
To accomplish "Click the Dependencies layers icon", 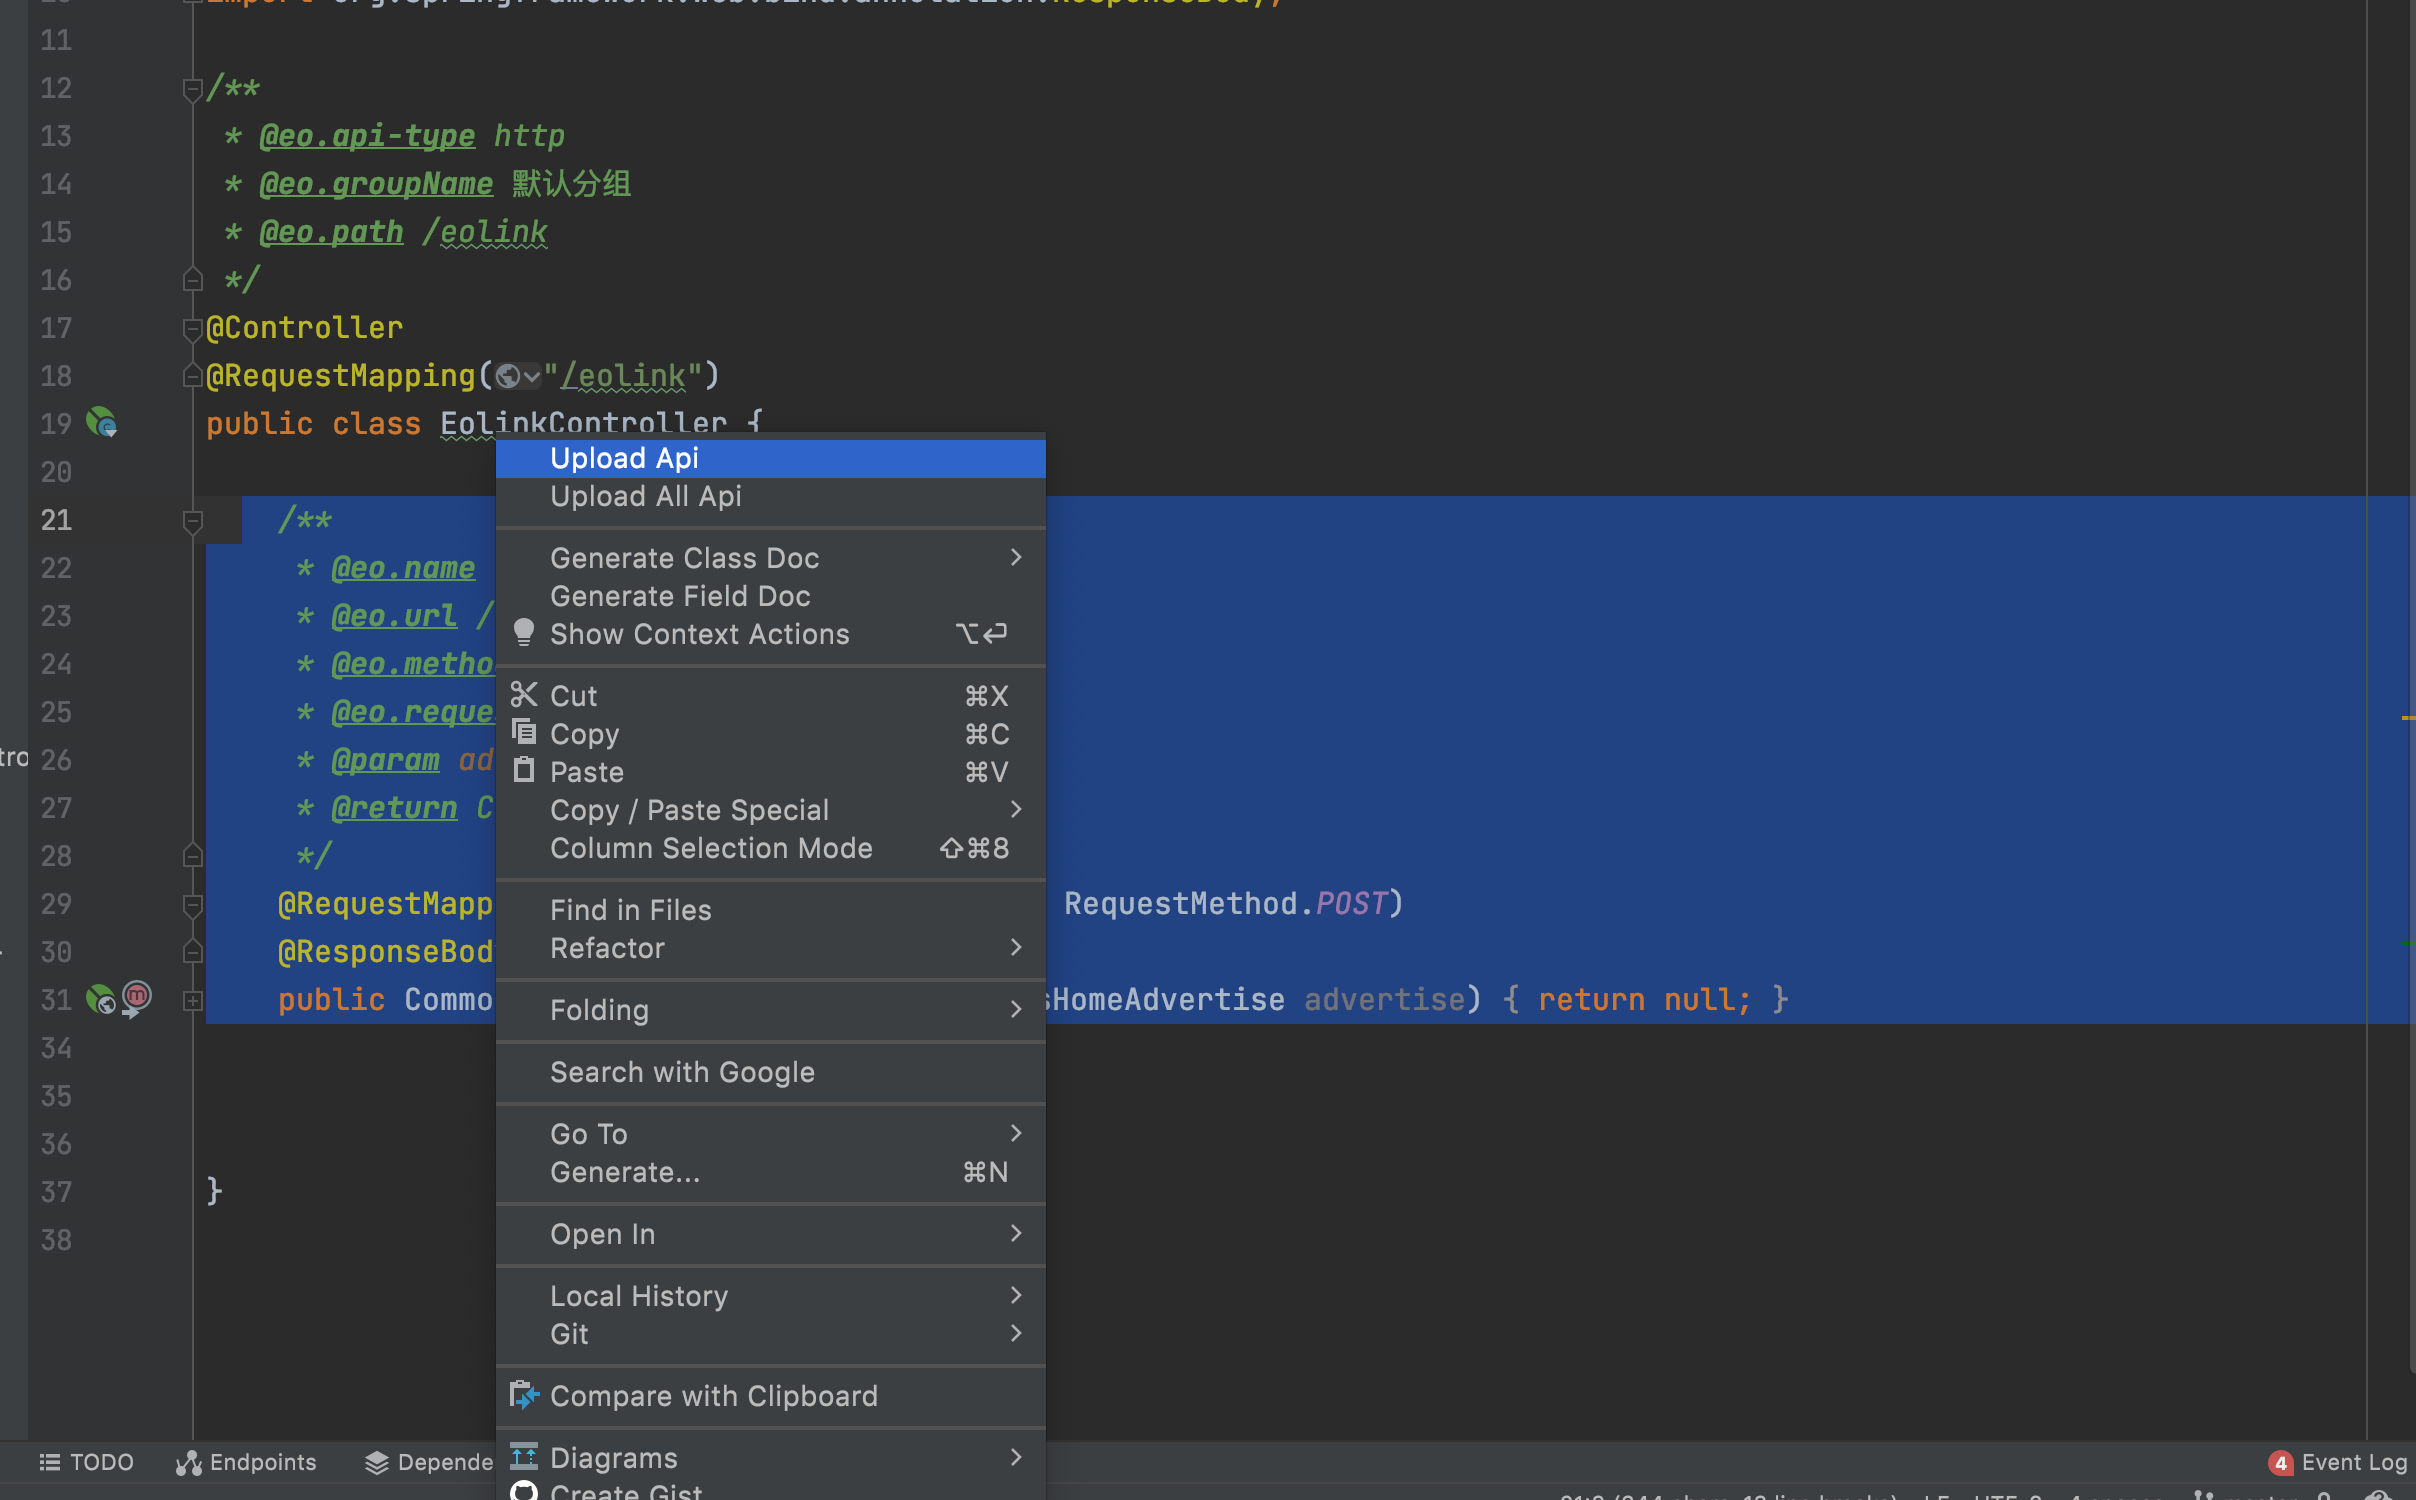I will [376, 1463].
